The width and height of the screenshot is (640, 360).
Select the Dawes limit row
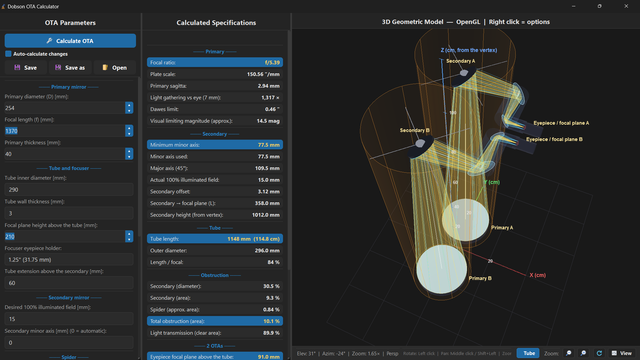pos(215,109)
